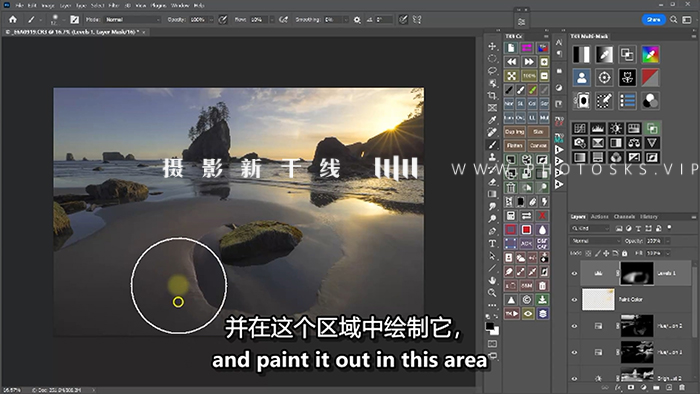This screenshot has width=700, height=394.
Task: Select the Levels 1 layer mask thumbnail
Action: (637, 273)
